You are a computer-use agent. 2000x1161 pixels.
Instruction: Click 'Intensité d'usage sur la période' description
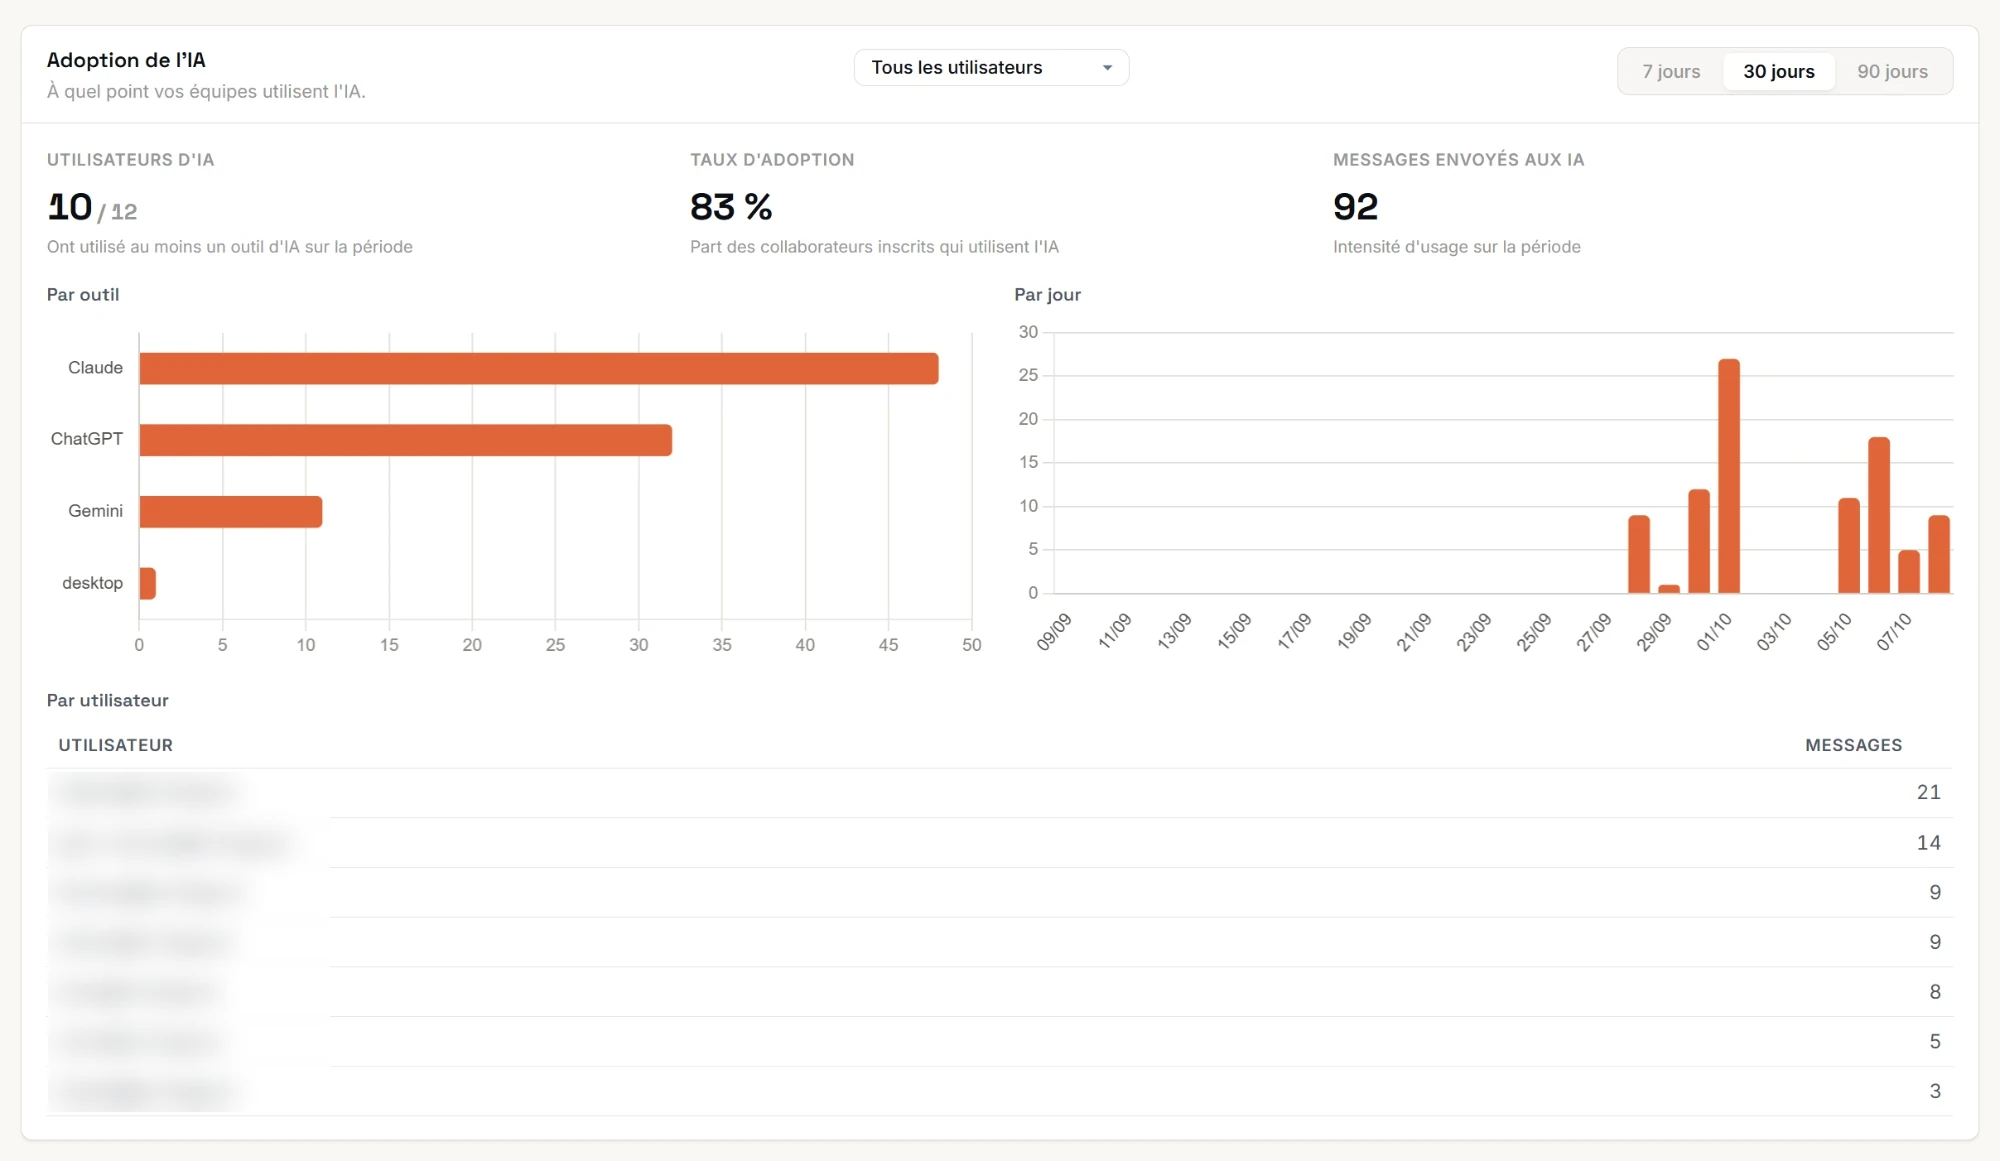1456,247
